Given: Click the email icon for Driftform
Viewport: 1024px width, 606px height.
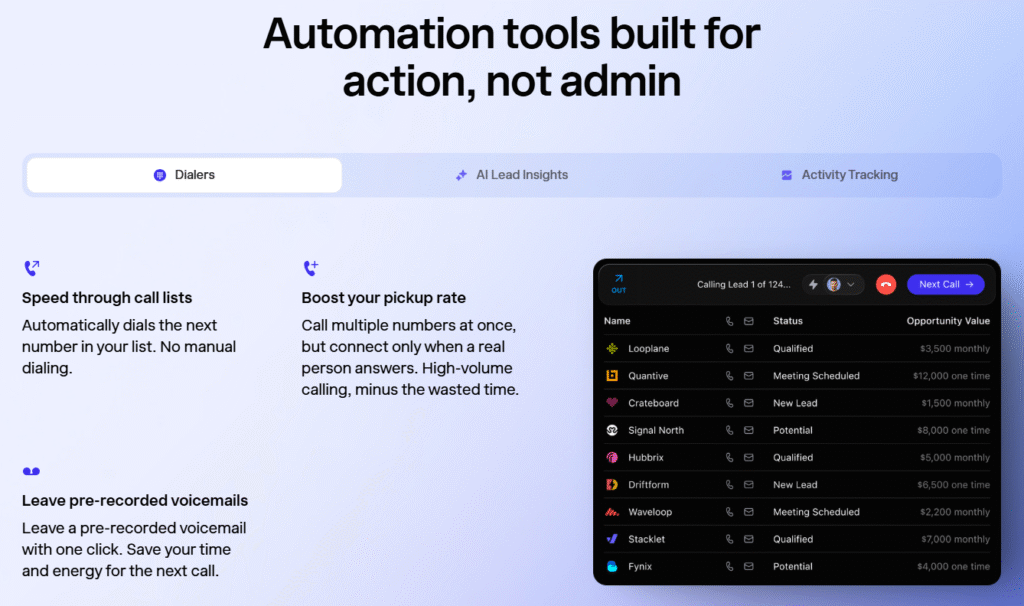Looking at the screenshot, I should (x=746, y=485).
